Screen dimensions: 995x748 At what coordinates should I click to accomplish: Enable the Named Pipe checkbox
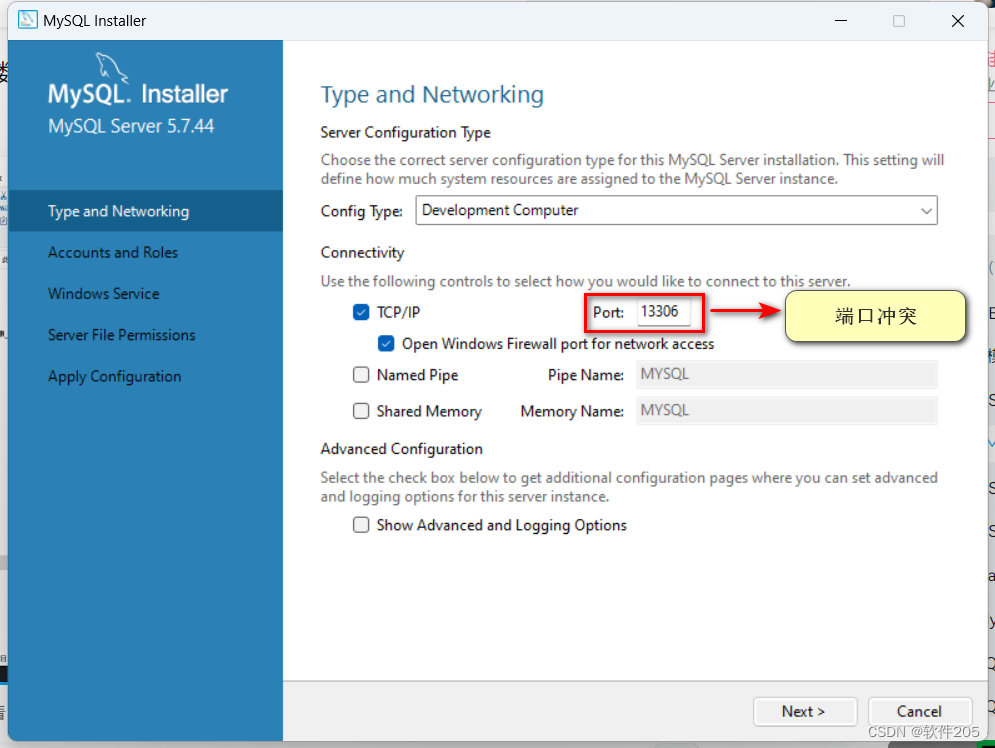(x=361, y=375)
